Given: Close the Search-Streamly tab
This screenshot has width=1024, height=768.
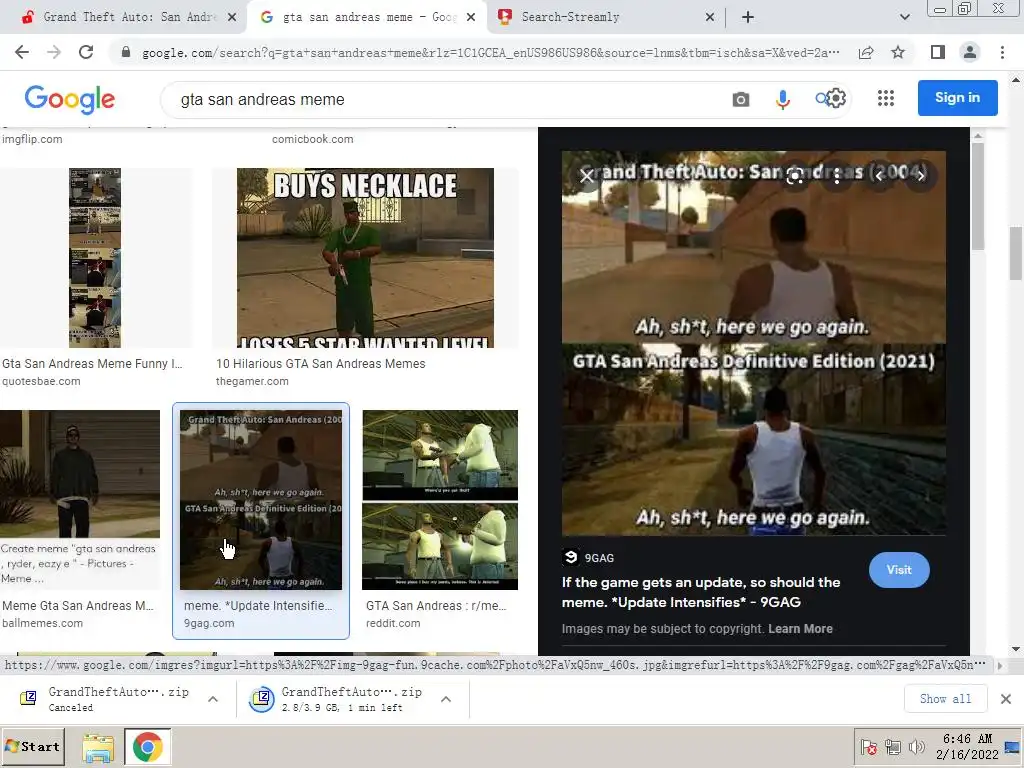Looking at the screenshot, I should pyautogui.click(x=710, y=17).
